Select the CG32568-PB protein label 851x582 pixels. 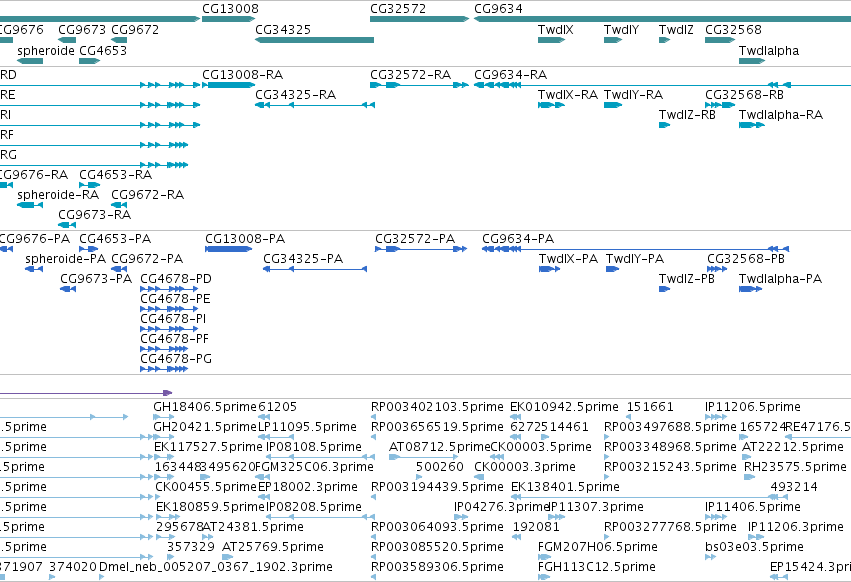click(x=745, y=258)
